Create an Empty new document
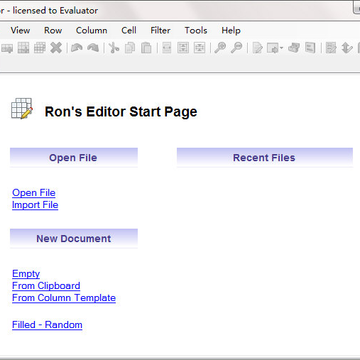This screenshot has height=360, width=360. click(x=26, y=274)
